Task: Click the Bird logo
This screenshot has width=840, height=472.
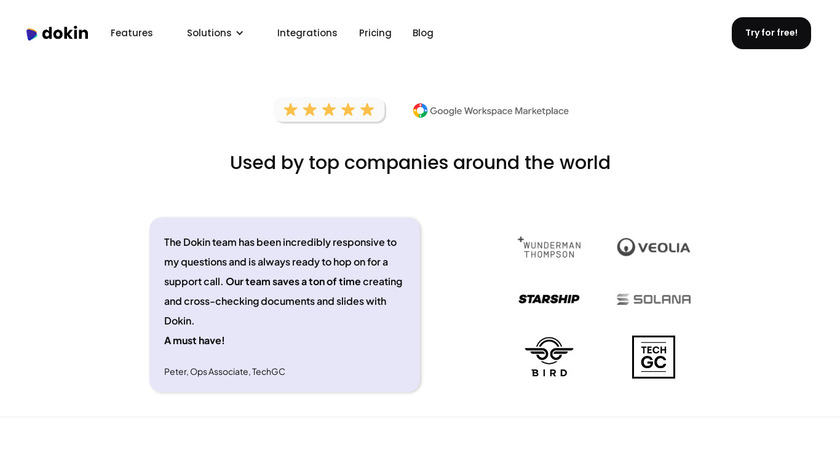Action: [548, 357]
